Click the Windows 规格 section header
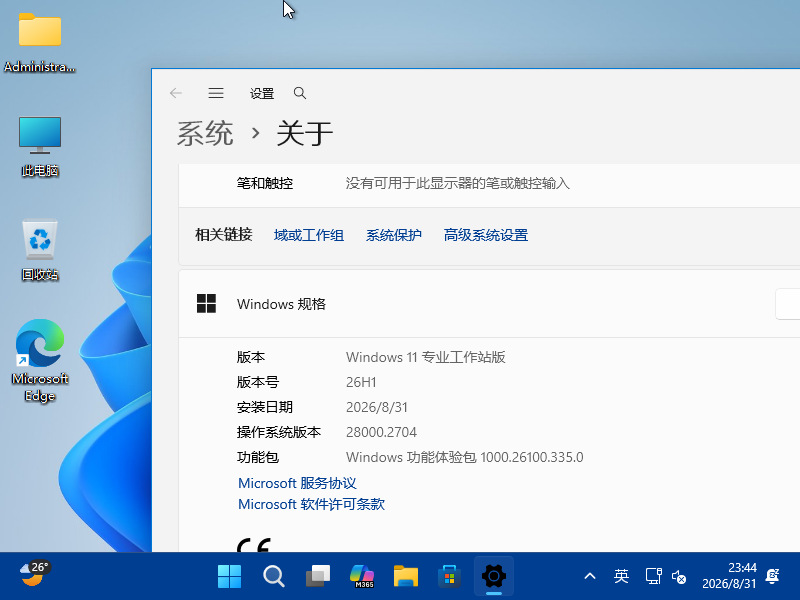800x600 pixels. click(489, 304)
